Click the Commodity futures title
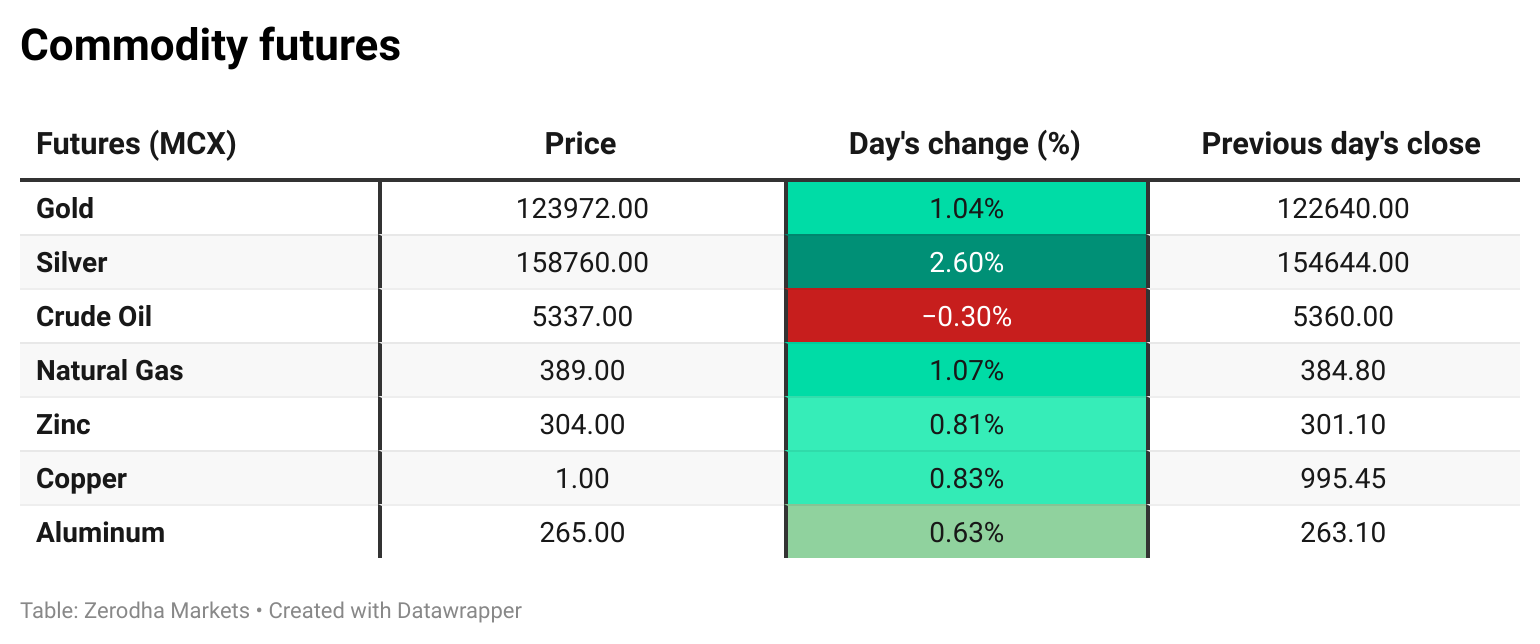Viewport: 1540px width, 644px height. tap(210, 45)
